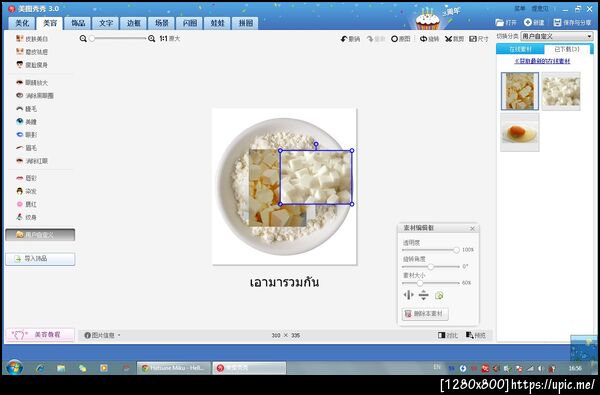Select the skin smoothing acne removal tool

pos(32,52)
